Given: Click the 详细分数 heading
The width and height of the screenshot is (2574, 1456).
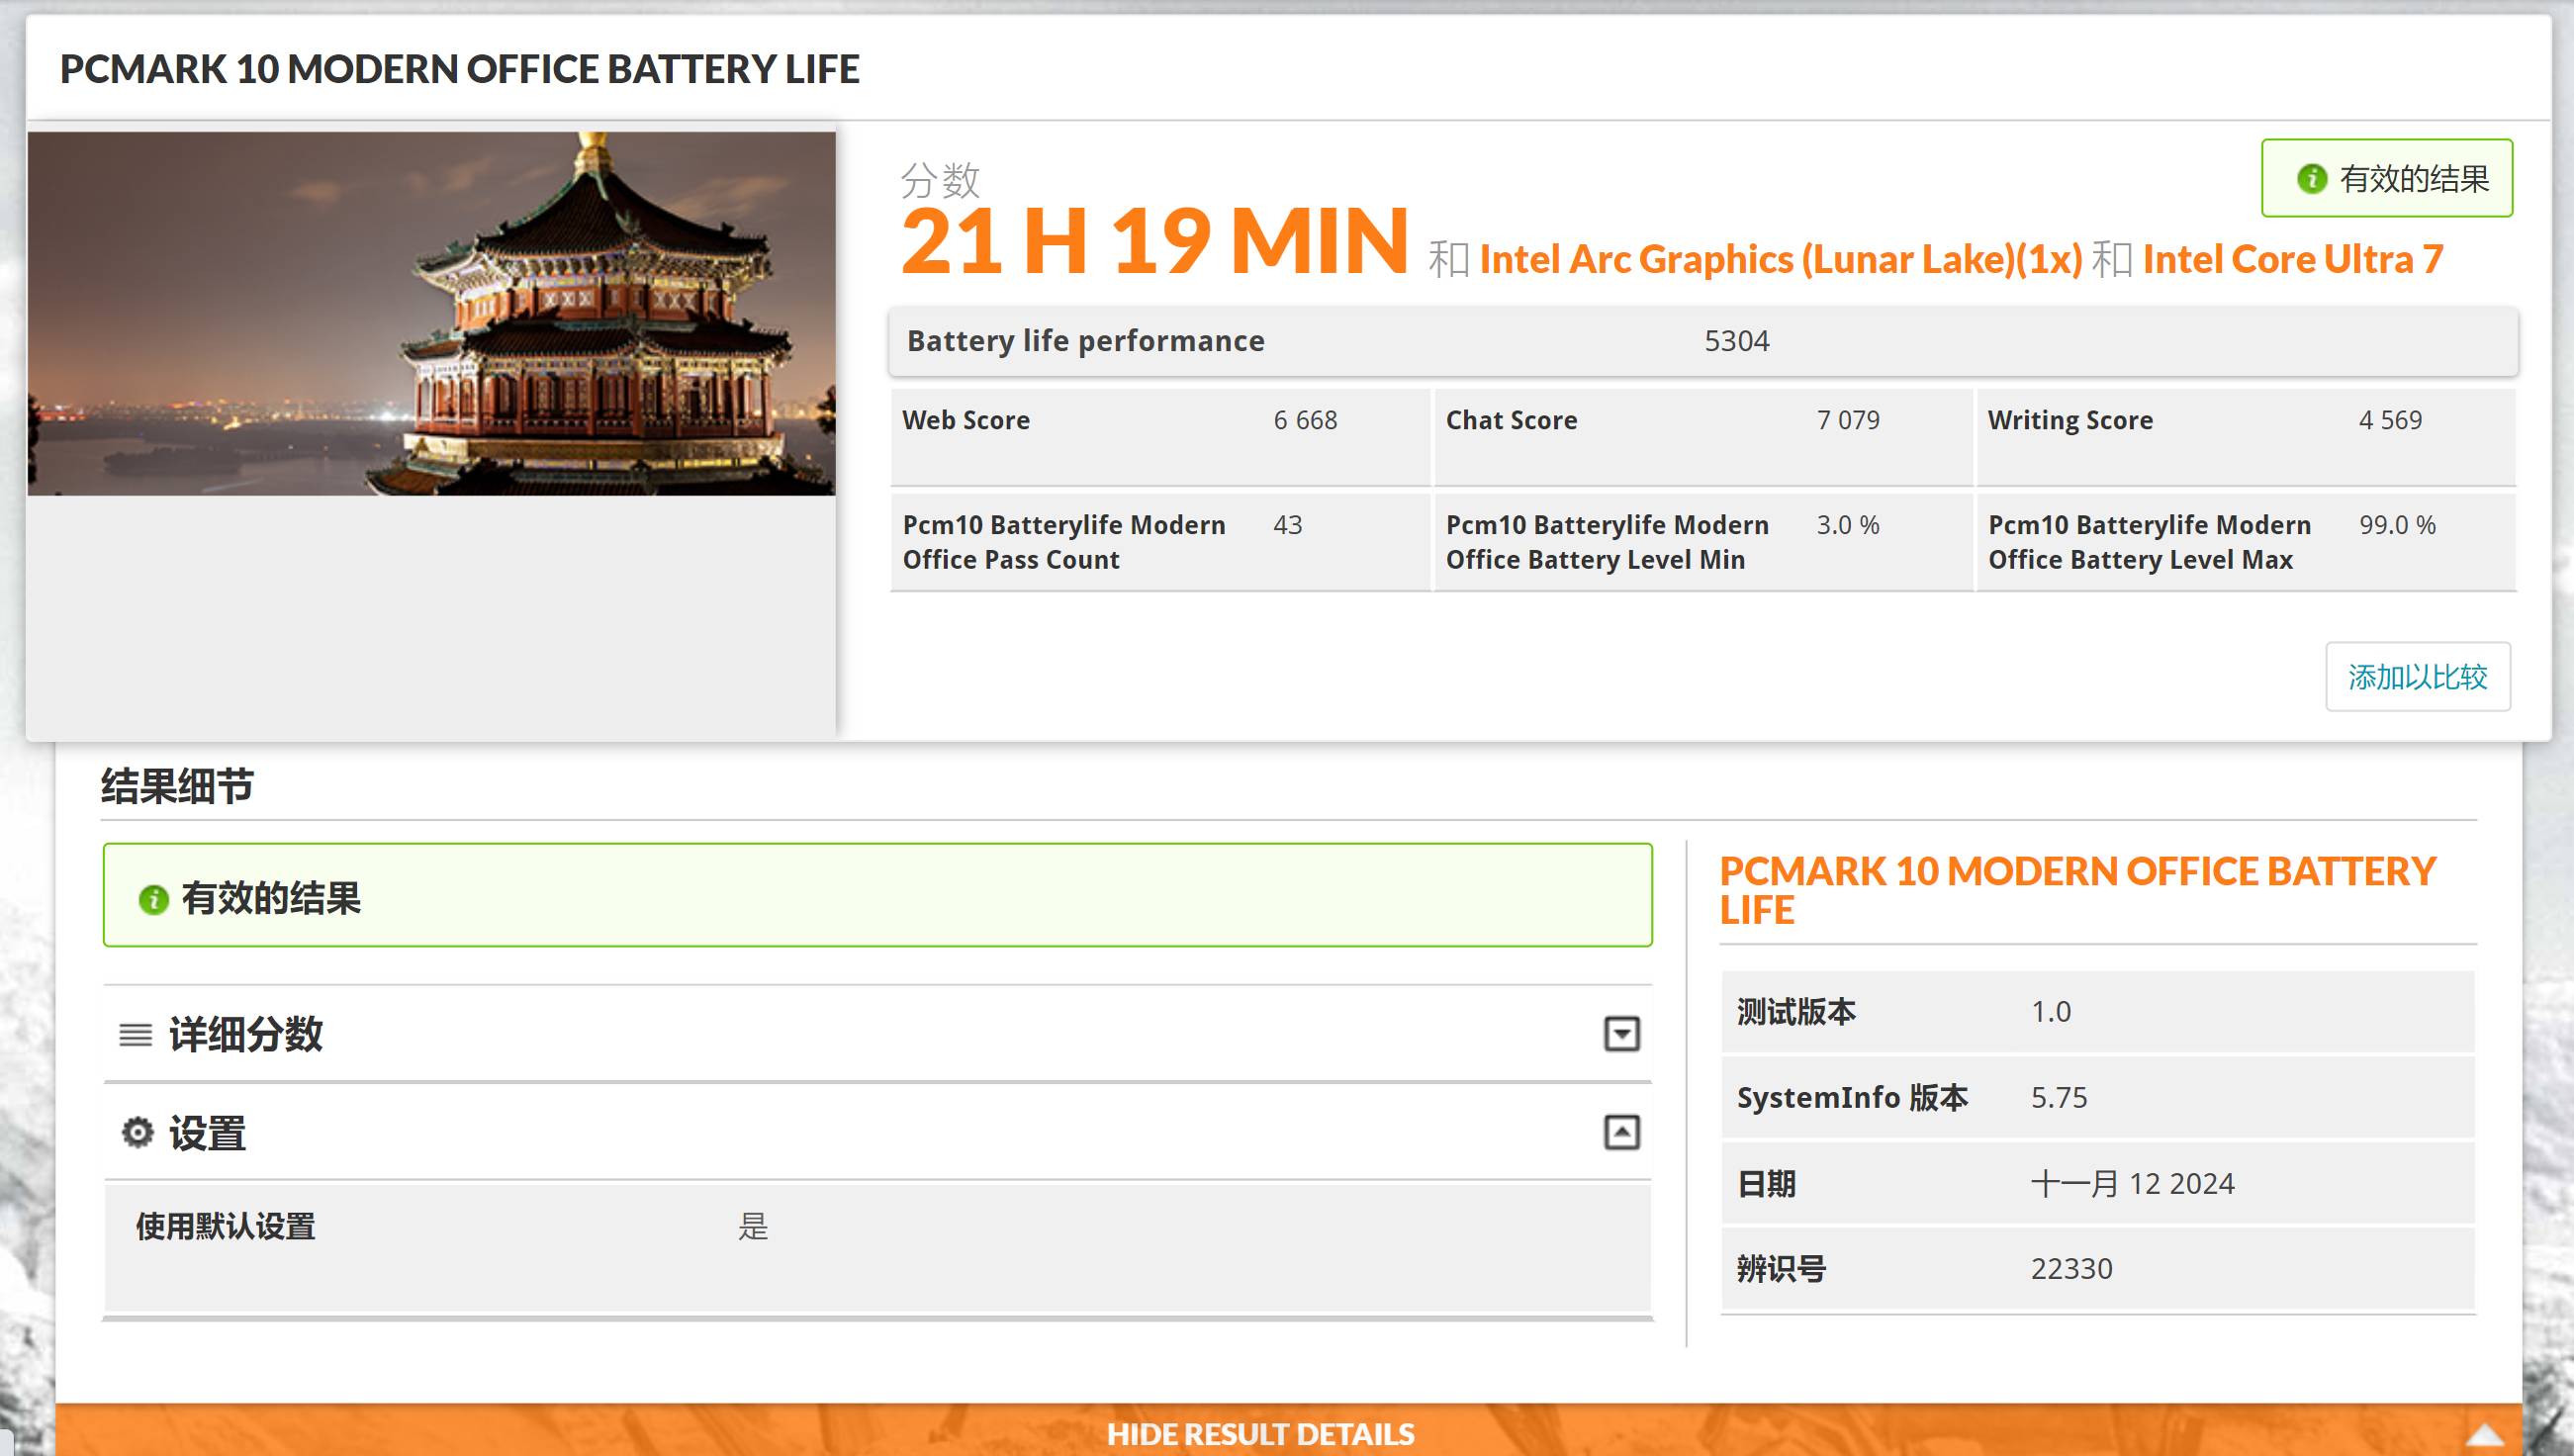Looking at the screenshot, I should click(246, 1034).
